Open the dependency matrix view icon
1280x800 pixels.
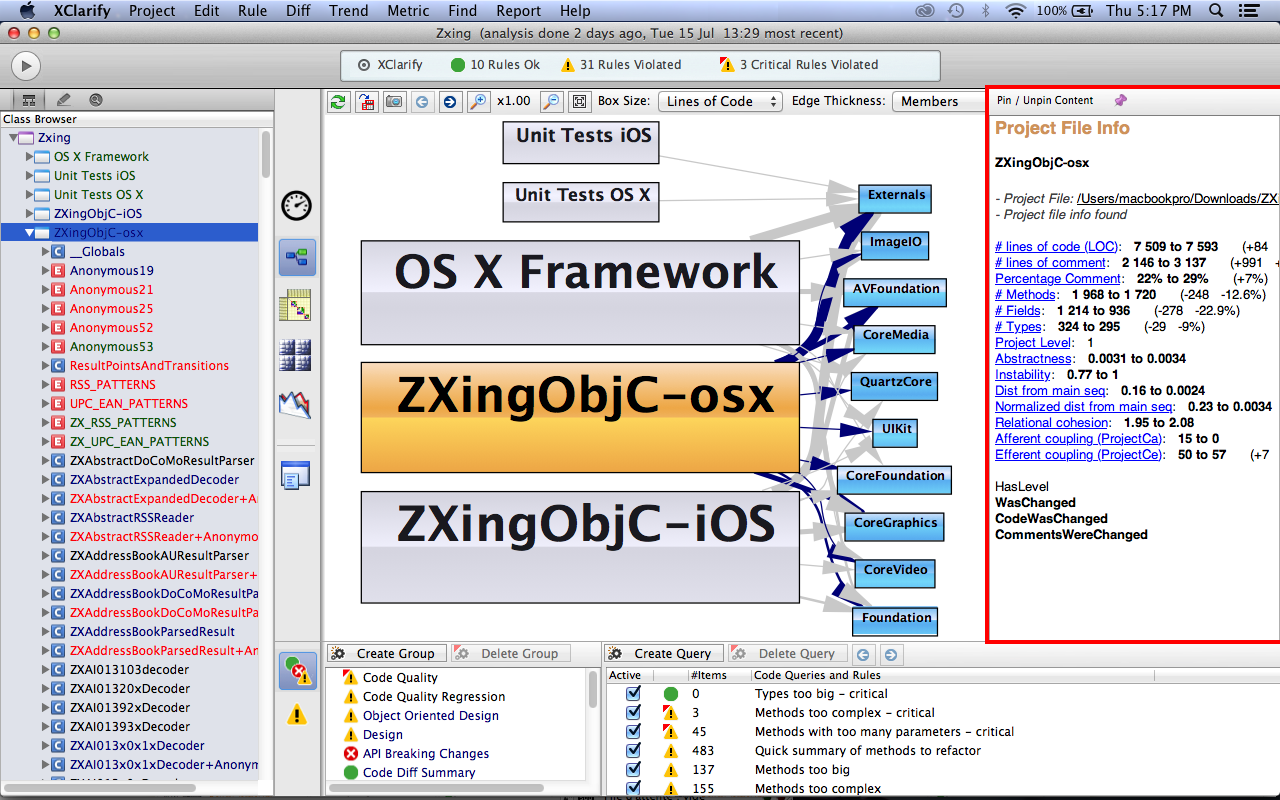297,305
